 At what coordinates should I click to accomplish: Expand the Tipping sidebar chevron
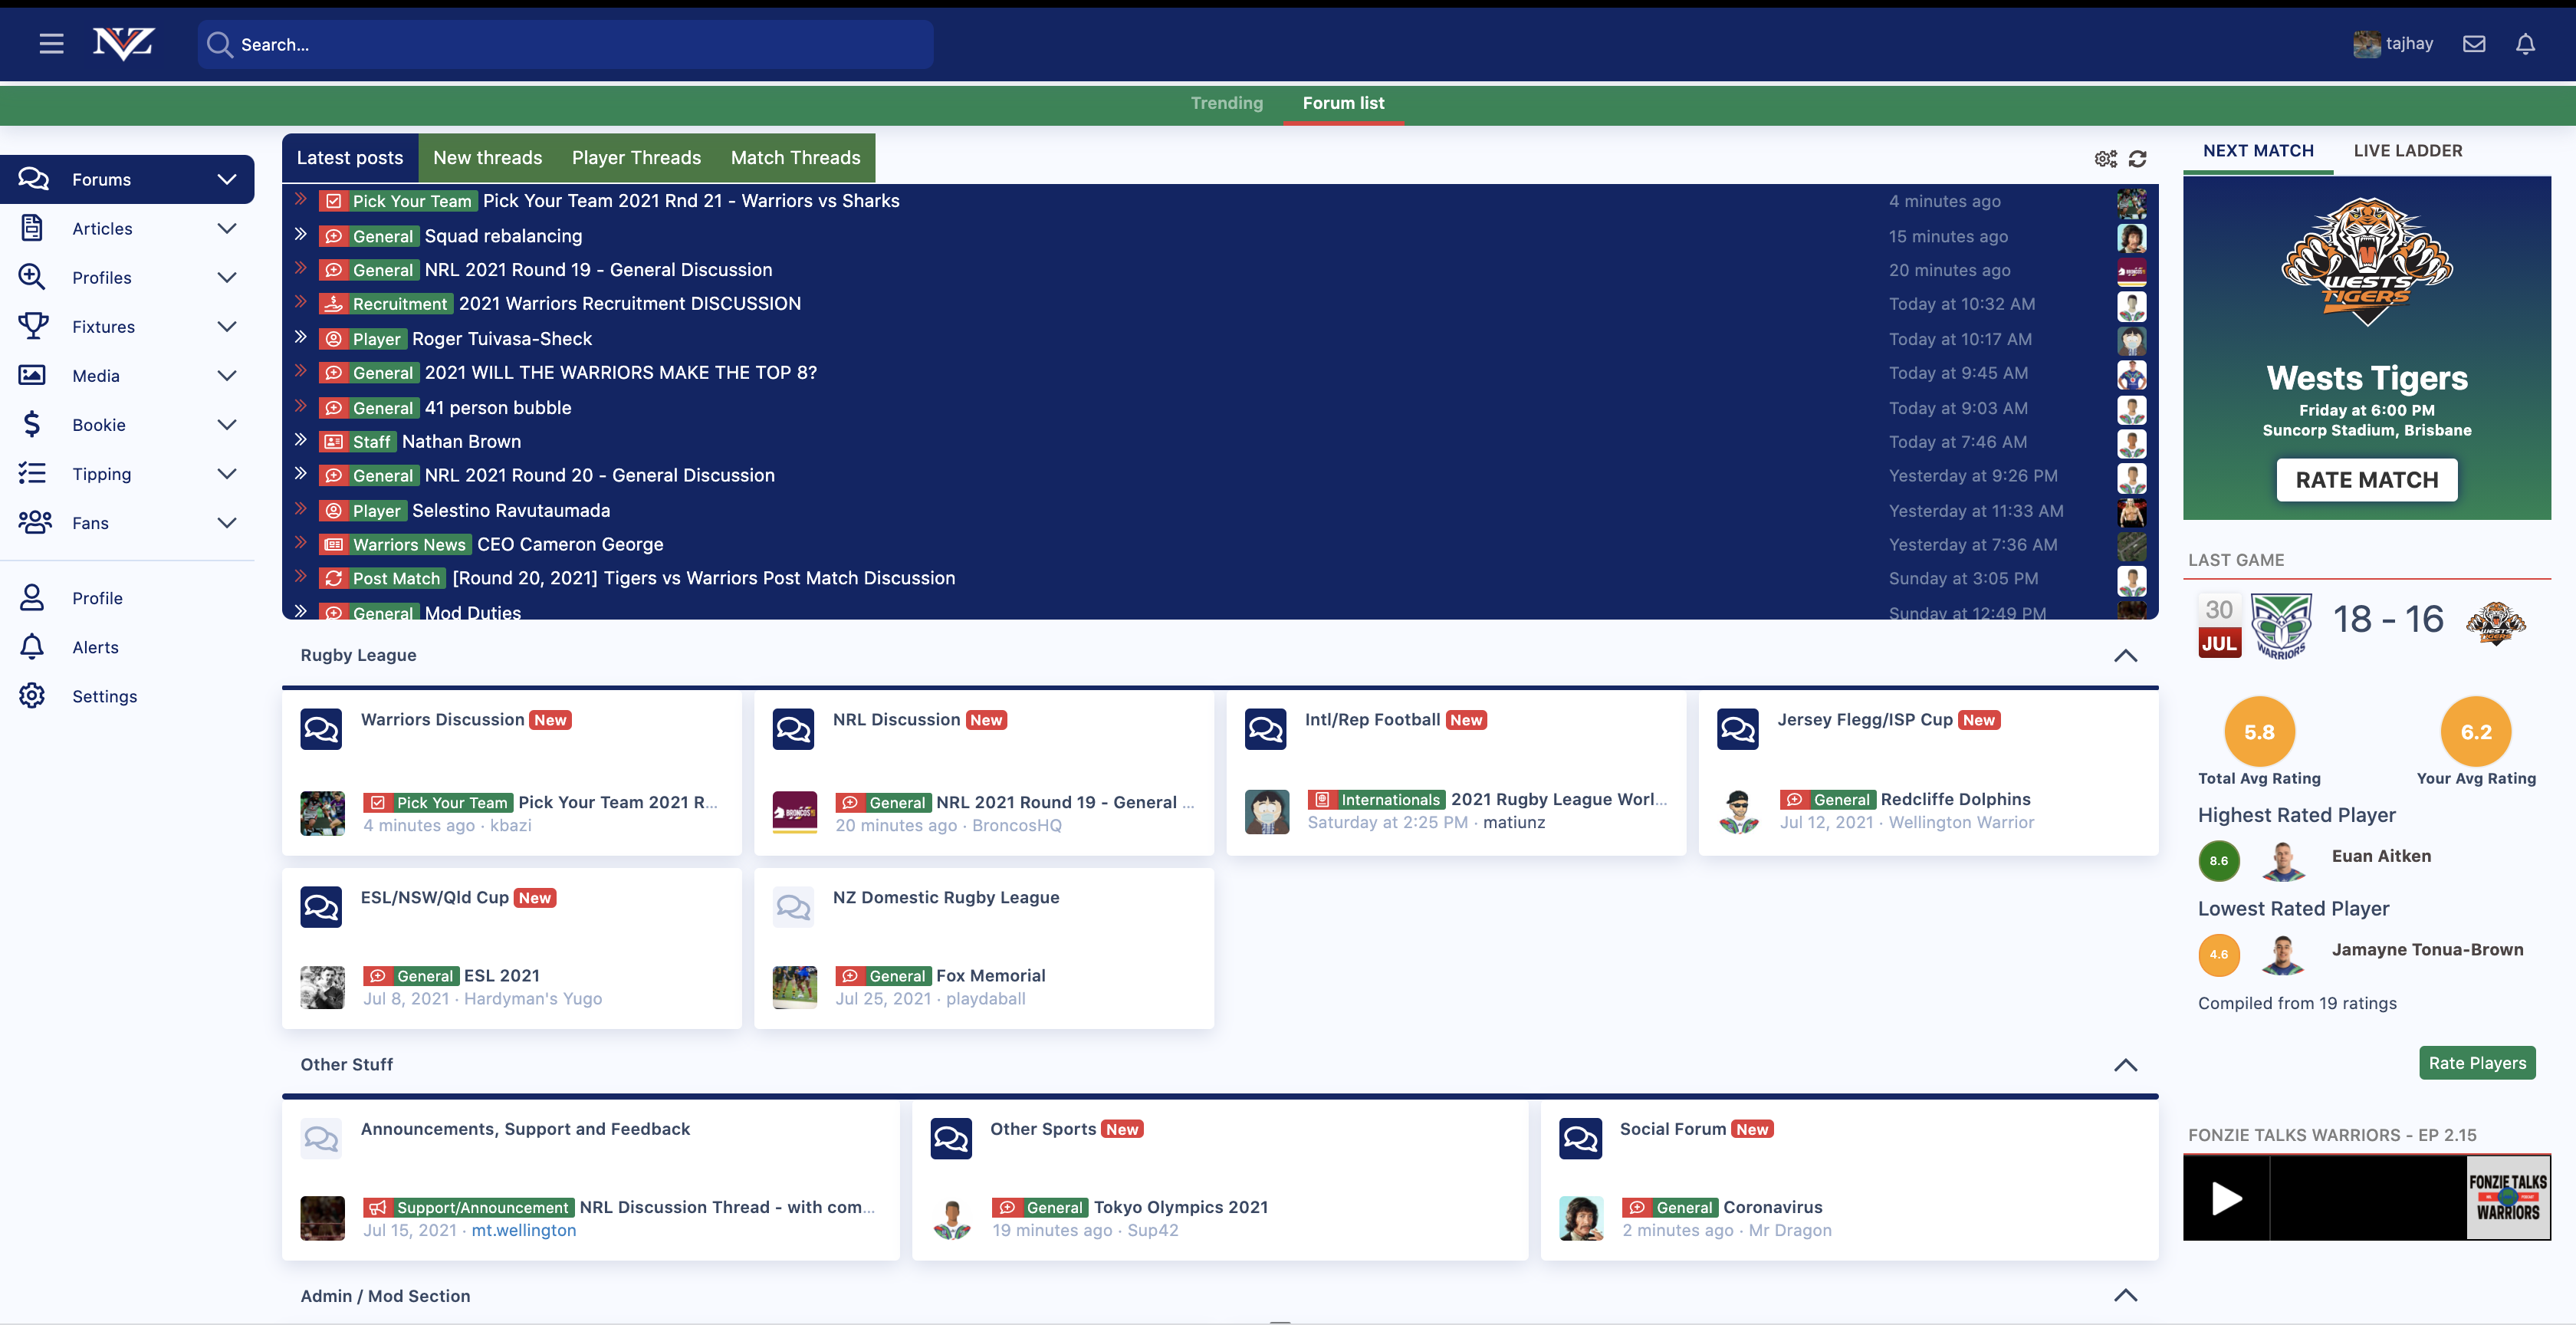(x=227, y=473)
